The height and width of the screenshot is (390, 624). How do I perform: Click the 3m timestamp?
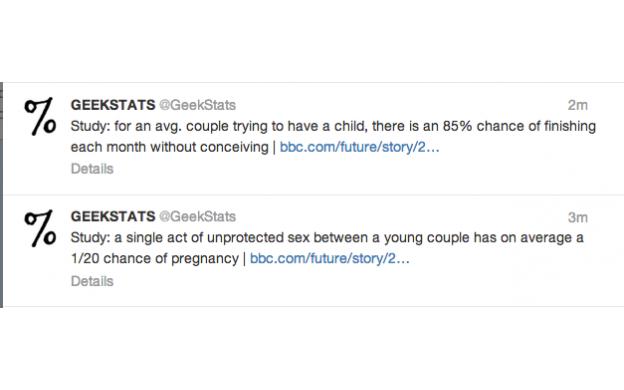click(577, 217)
